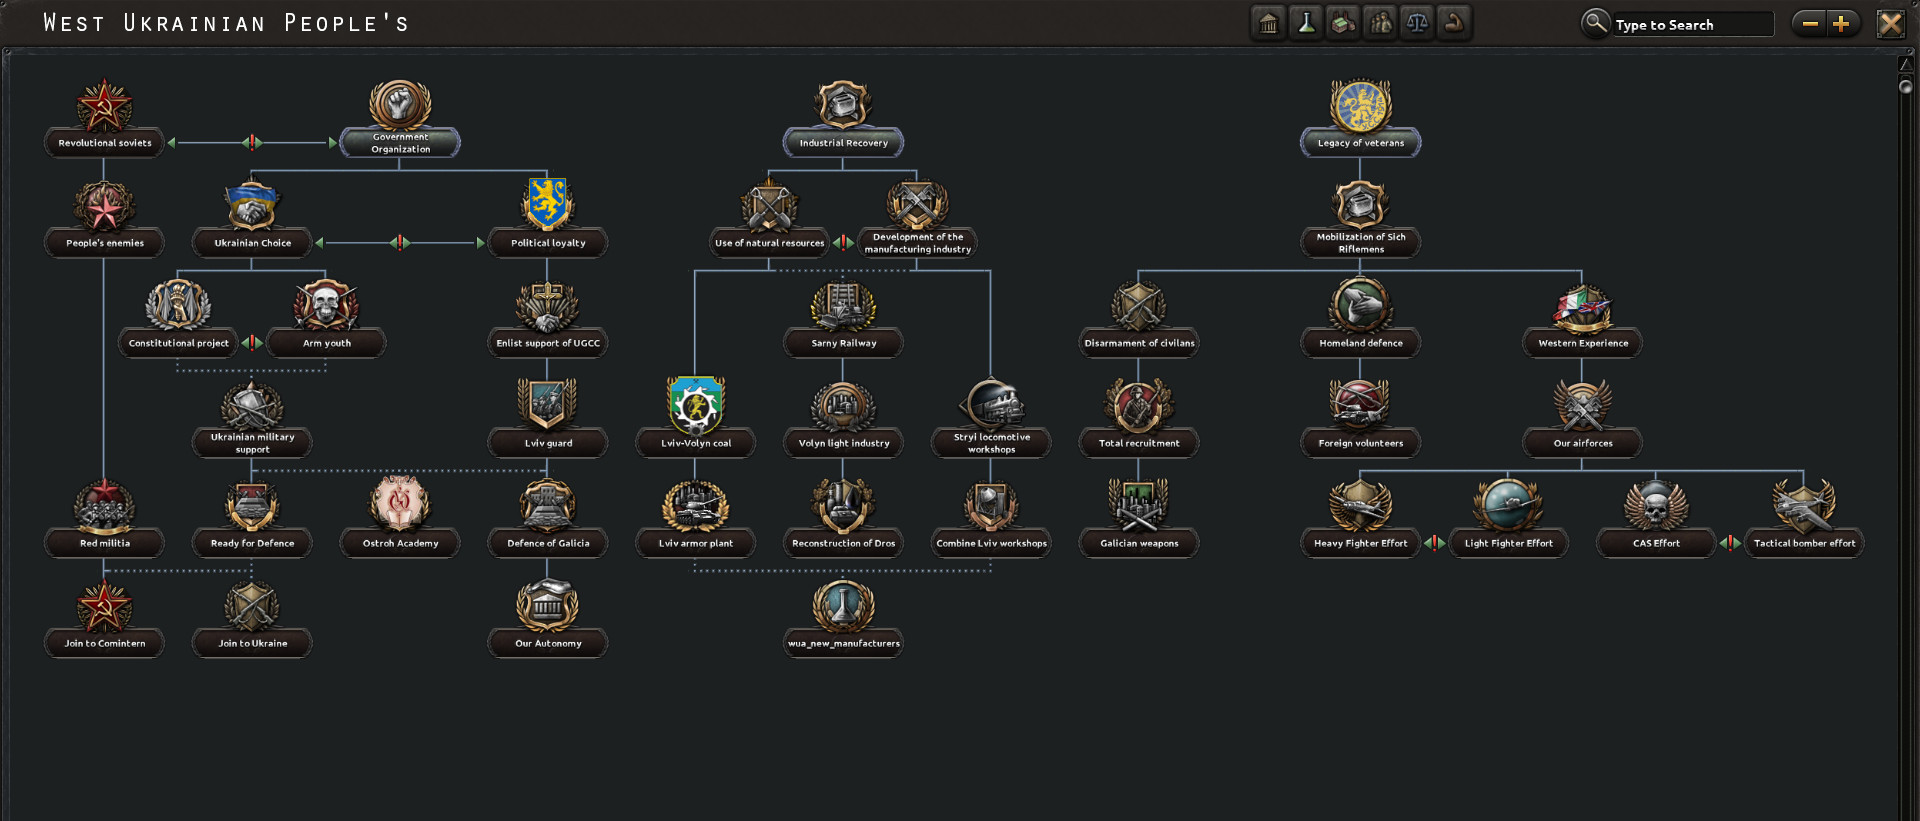Viewport: 1920px width, 821px height.
Task: Select the Combine Lviv workshops icon
Action: (x=991, y=505)
